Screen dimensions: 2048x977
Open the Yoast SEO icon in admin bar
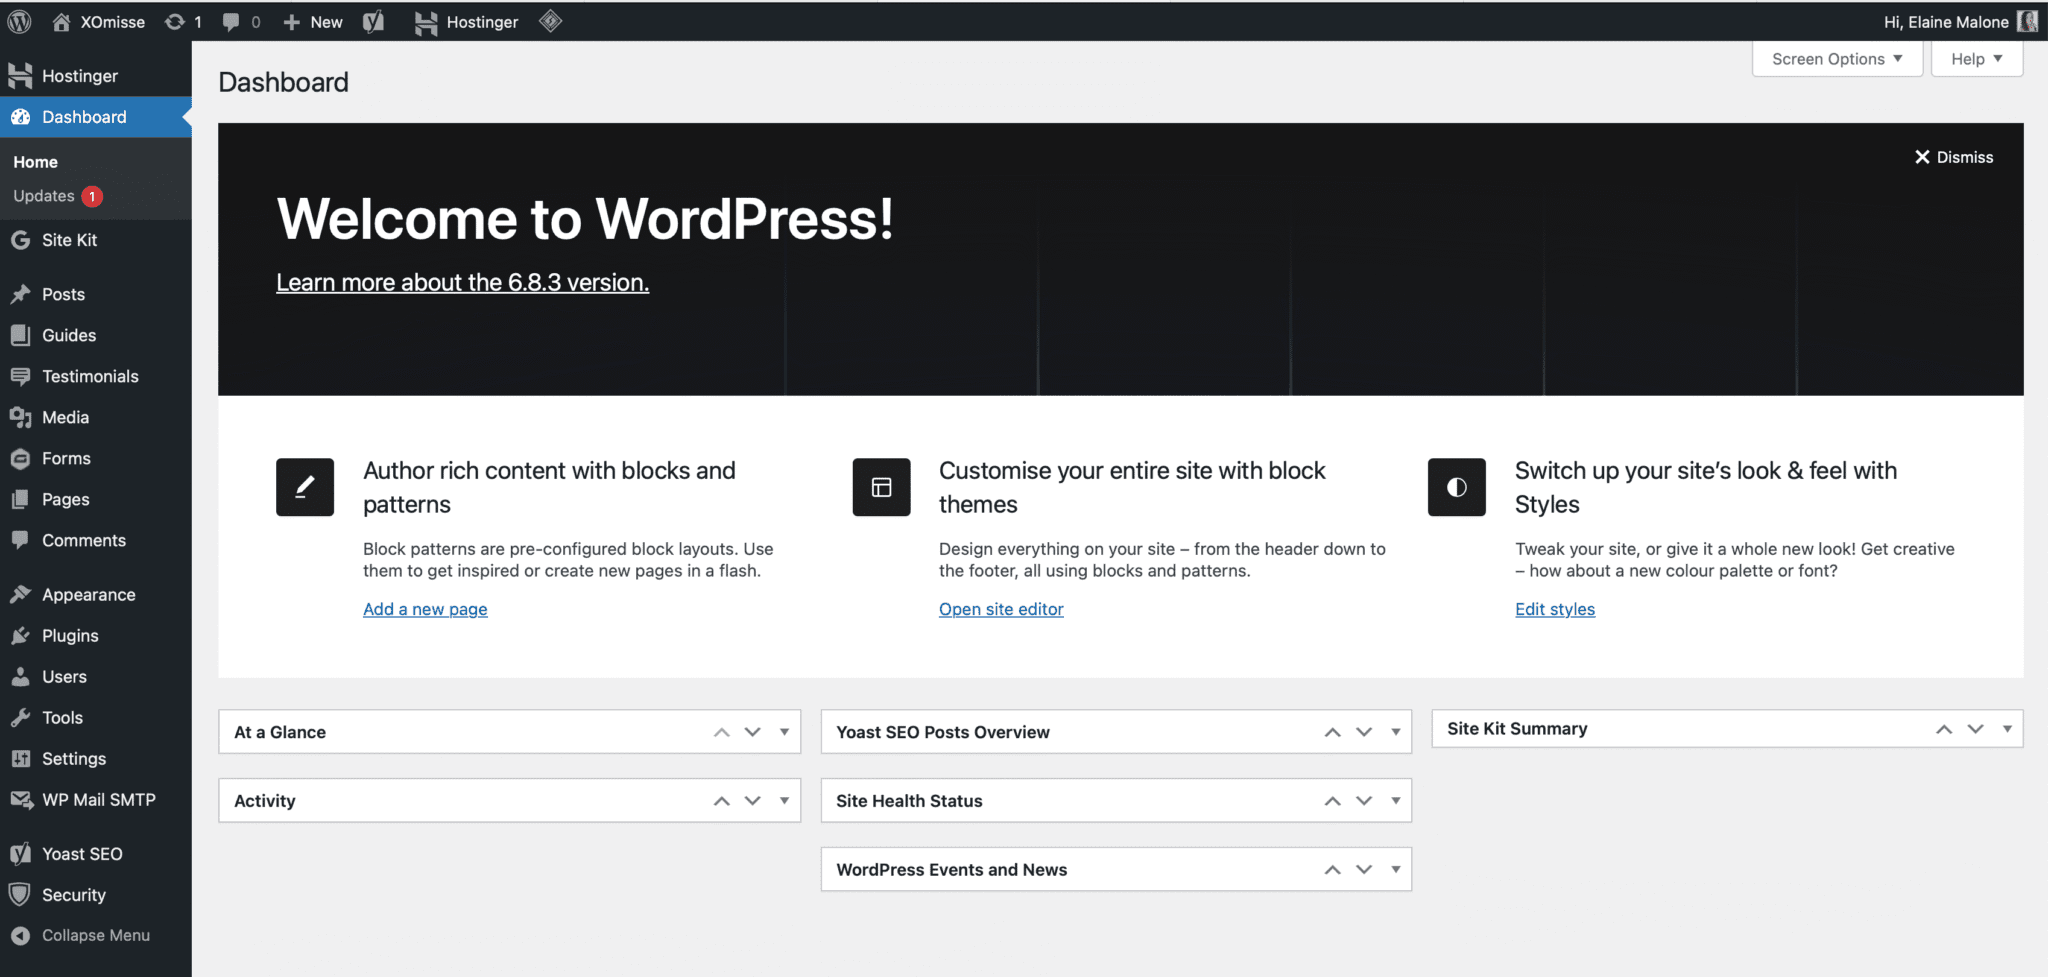(374, 21)
